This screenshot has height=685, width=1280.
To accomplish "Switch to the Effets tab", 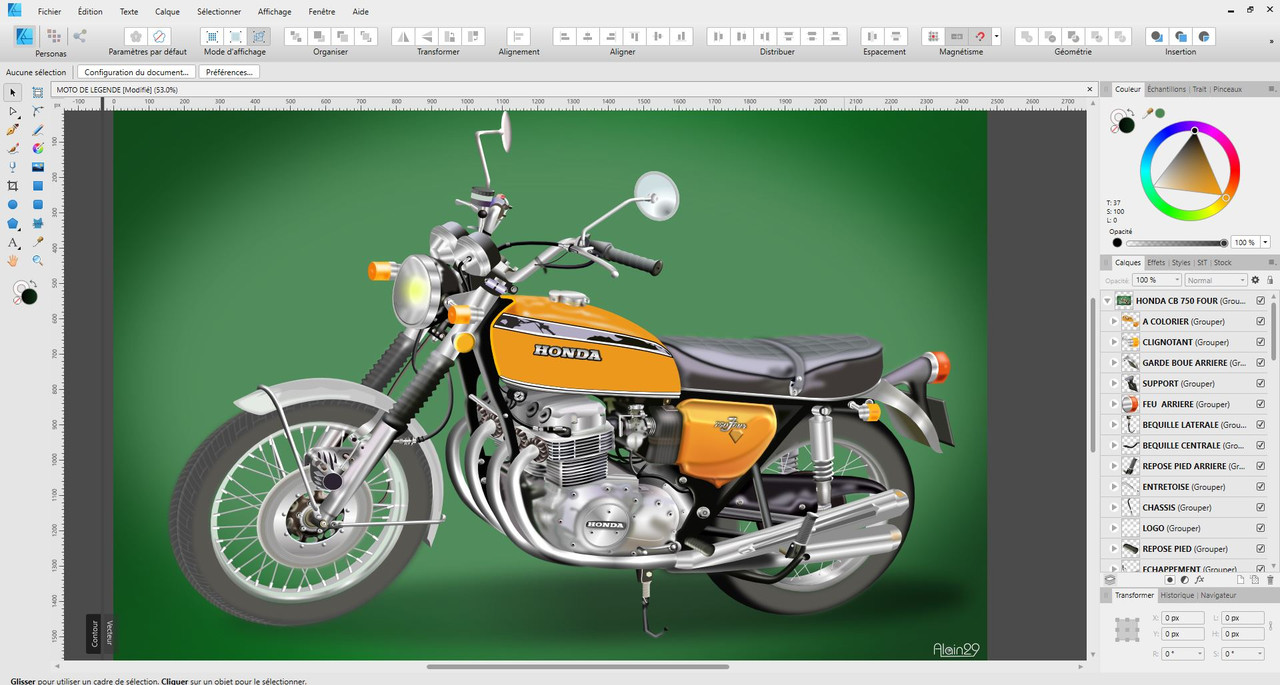I will 1156,263.
